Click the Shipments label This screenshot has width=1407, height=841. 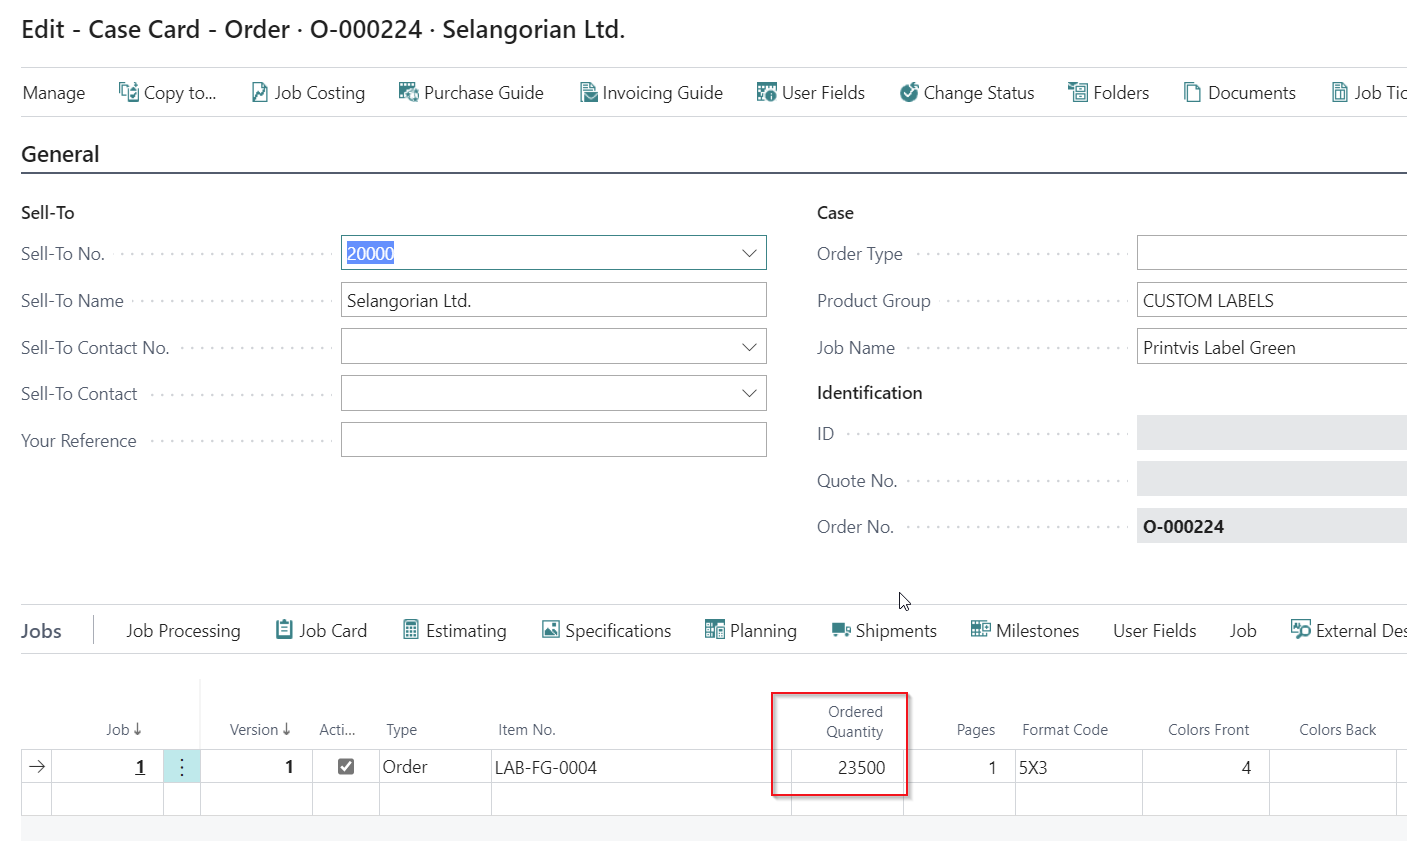pyautogui.click(x=896, y=631)
